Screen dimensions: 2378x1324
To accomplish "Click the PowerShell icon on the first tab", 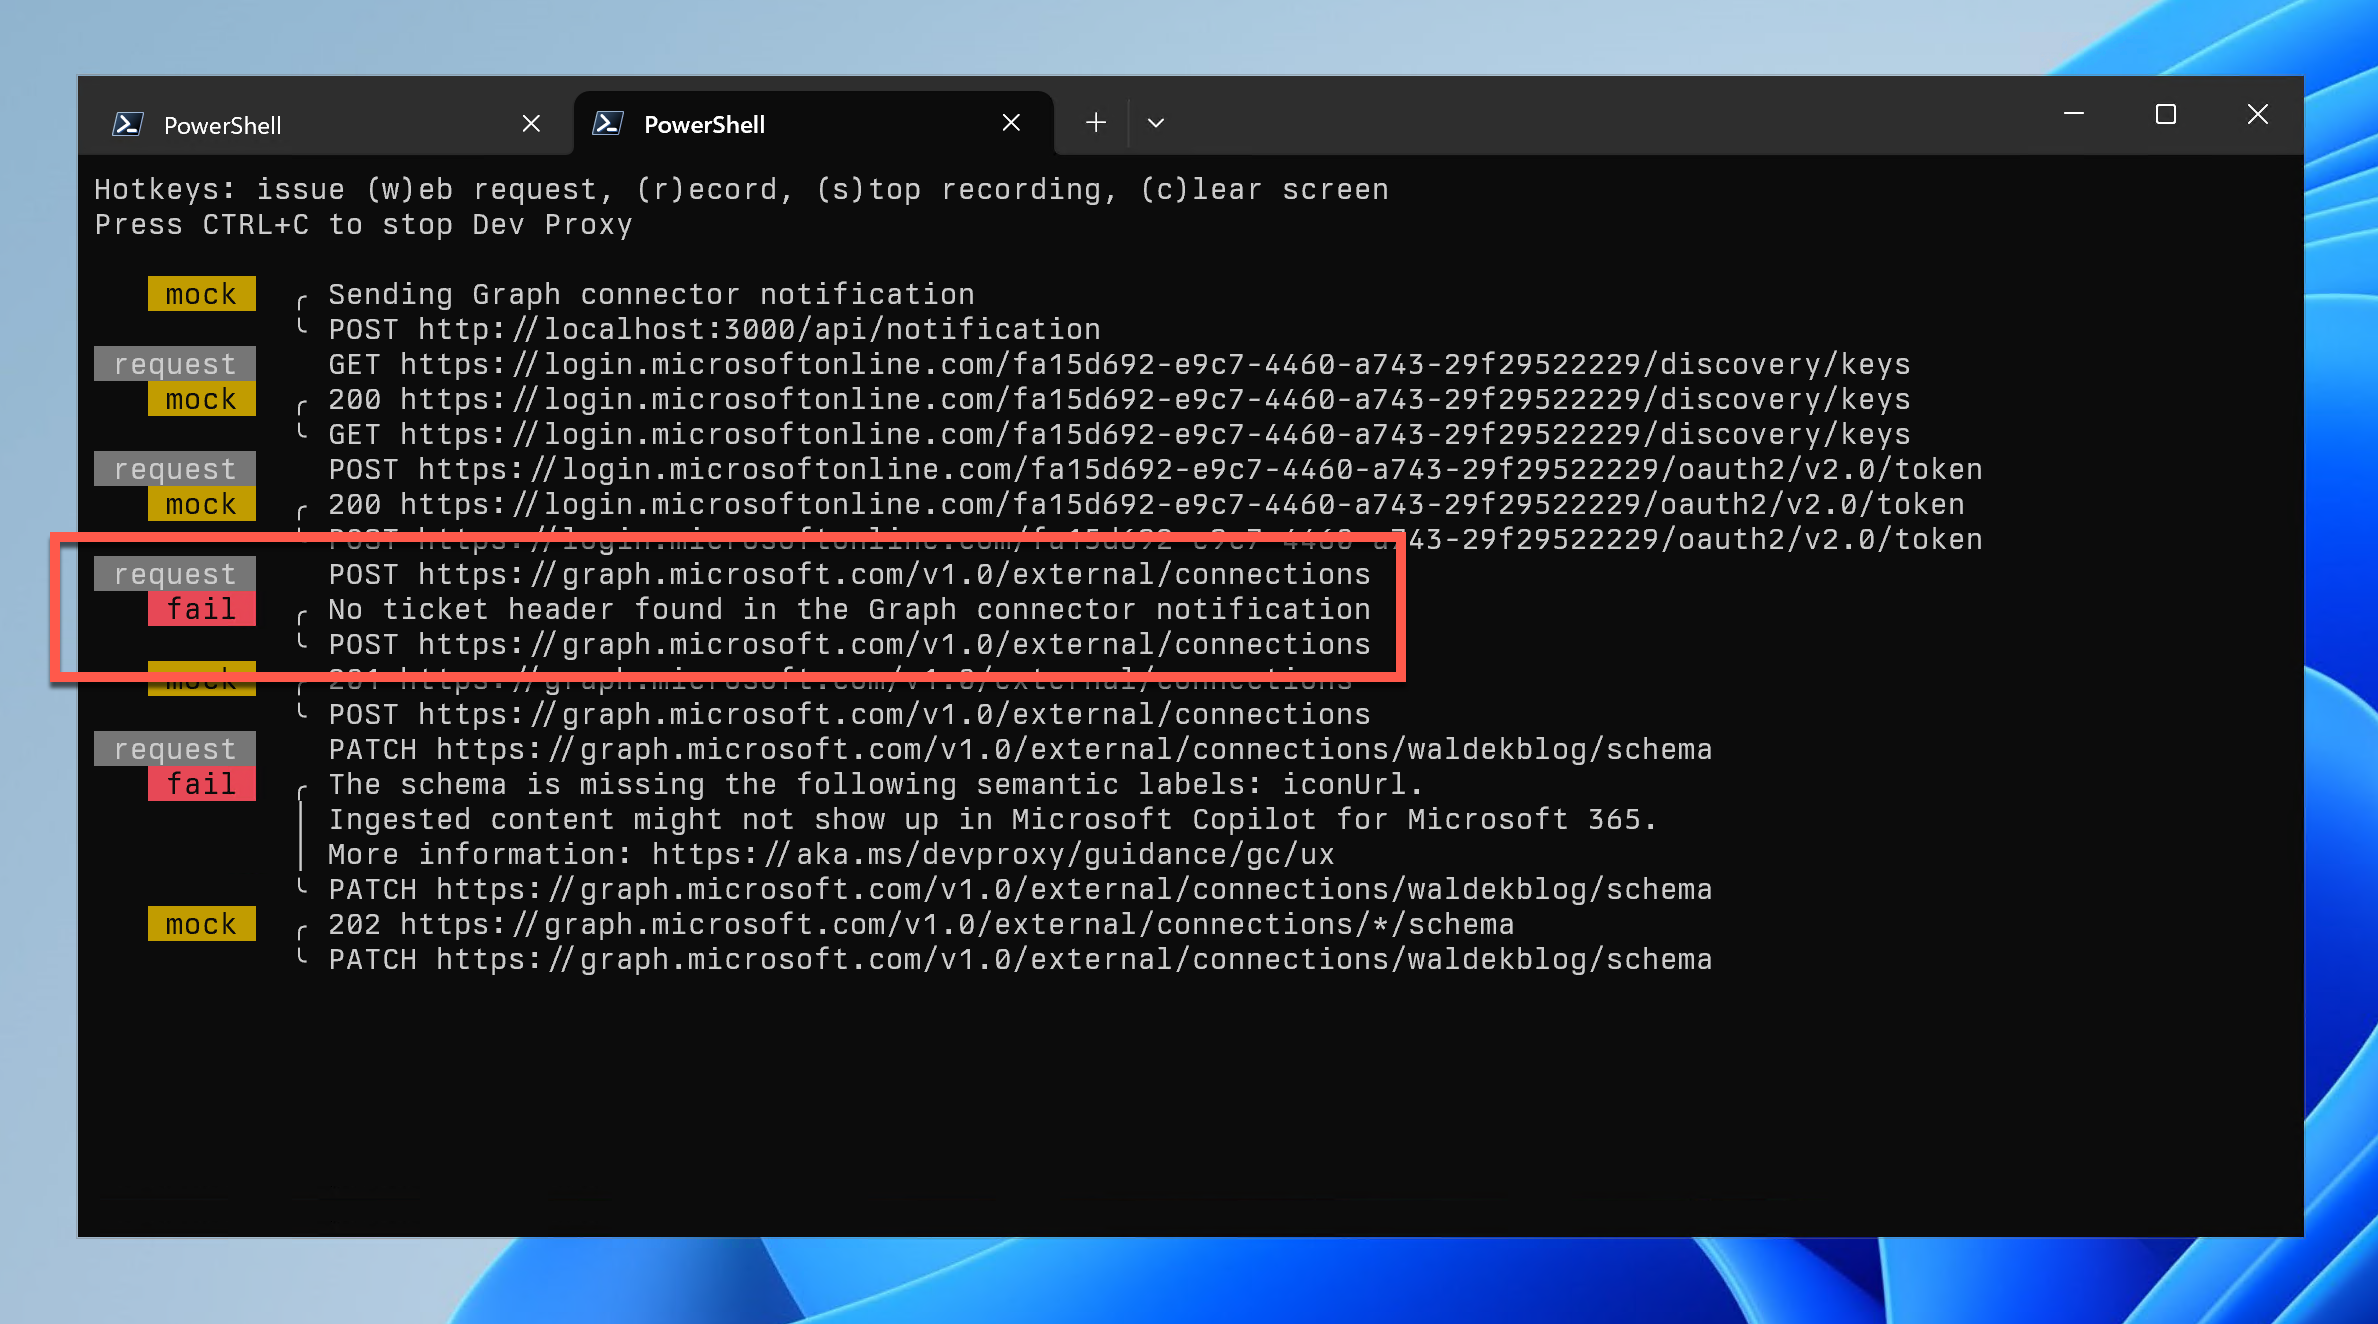I will [128, 122].
